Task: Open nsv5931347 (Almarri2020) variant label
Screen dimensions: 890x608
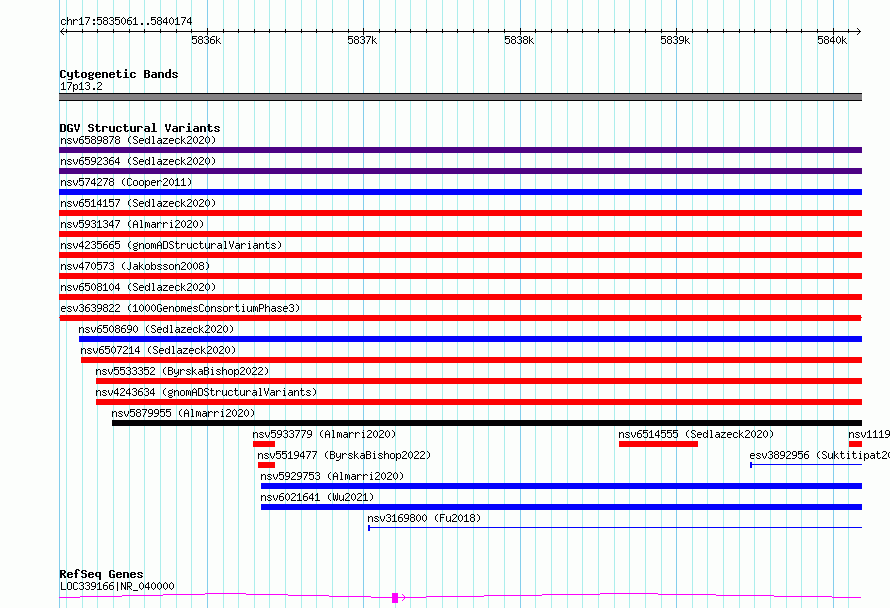Action: coord(132,224)
